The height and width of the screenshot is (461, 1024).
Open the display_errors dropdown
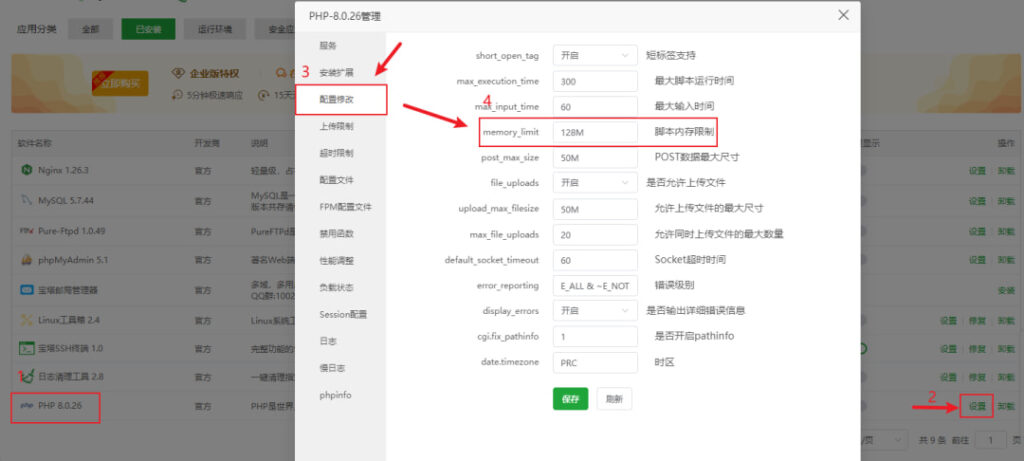pyautogui.click(x=595, y=310)
